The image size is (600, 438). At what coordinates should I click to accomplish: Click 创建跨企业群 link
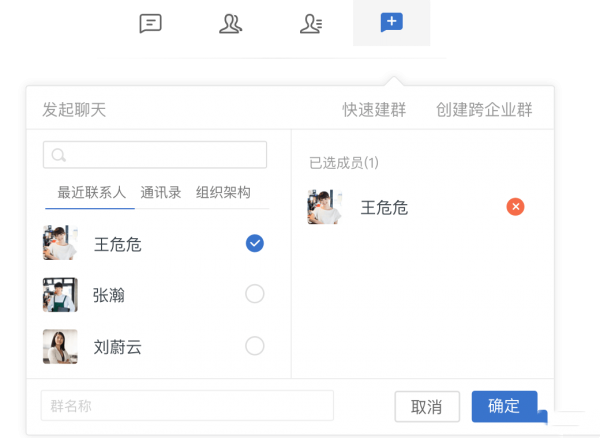pyautogui.click(x=484, y=110)
